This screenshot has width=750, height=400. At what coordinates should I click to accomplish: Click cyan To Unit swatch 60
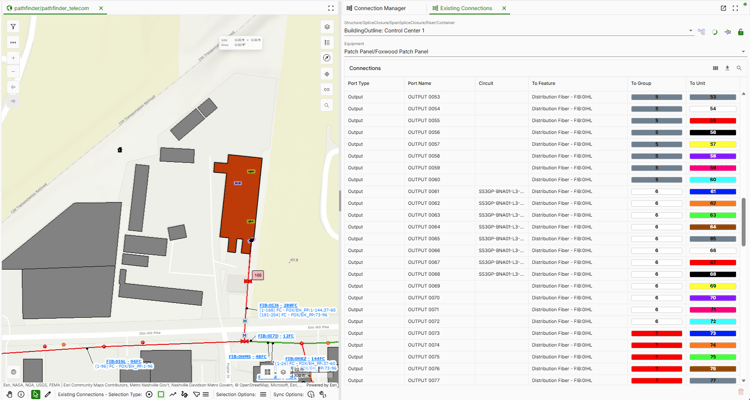click(x=713, y=179)
